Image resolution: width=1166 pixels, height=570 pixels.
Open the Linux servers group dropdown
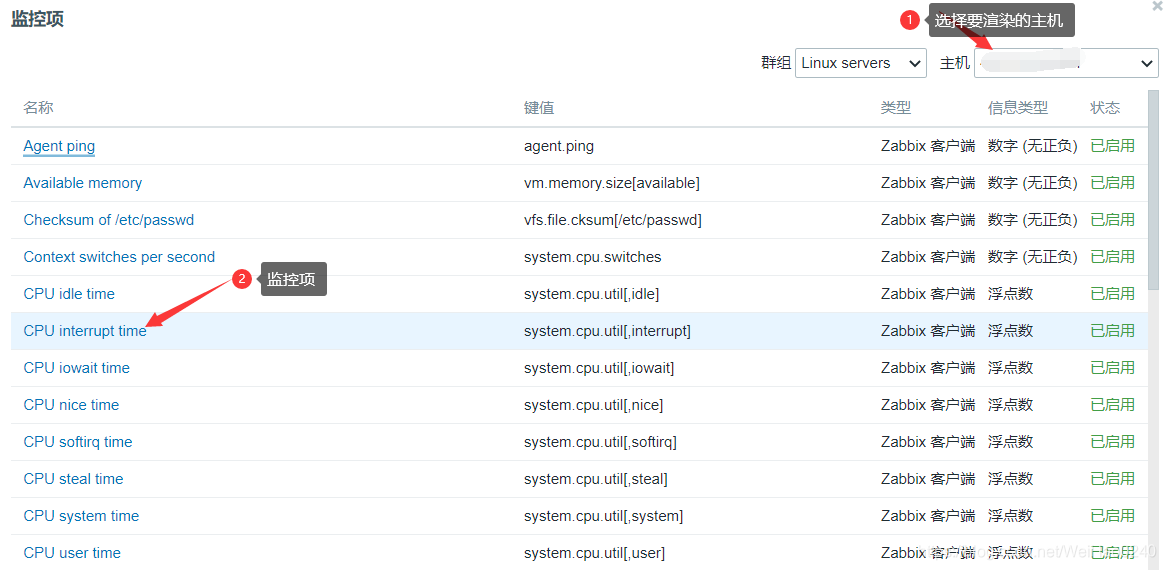point(860,63)
